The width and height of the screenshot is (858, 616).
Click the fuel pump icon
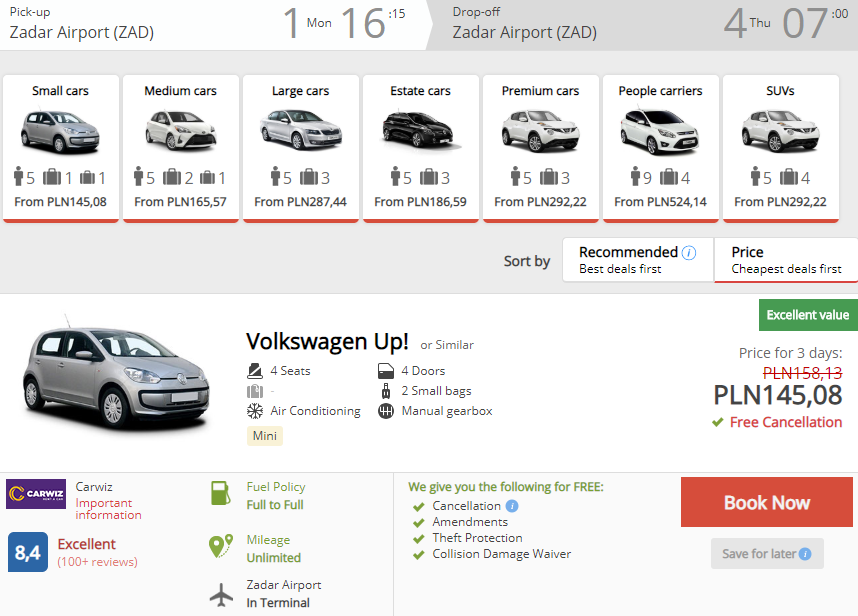(221, 493)
